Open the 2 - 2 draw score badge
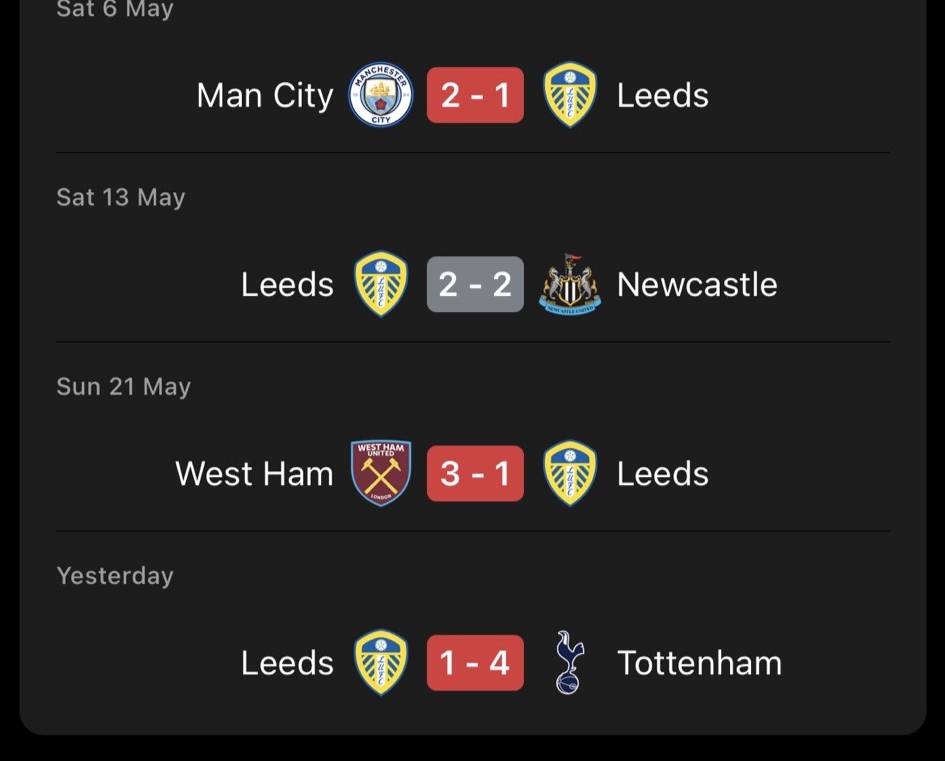This screenshot has height=761, width=945. click(475, 284)
